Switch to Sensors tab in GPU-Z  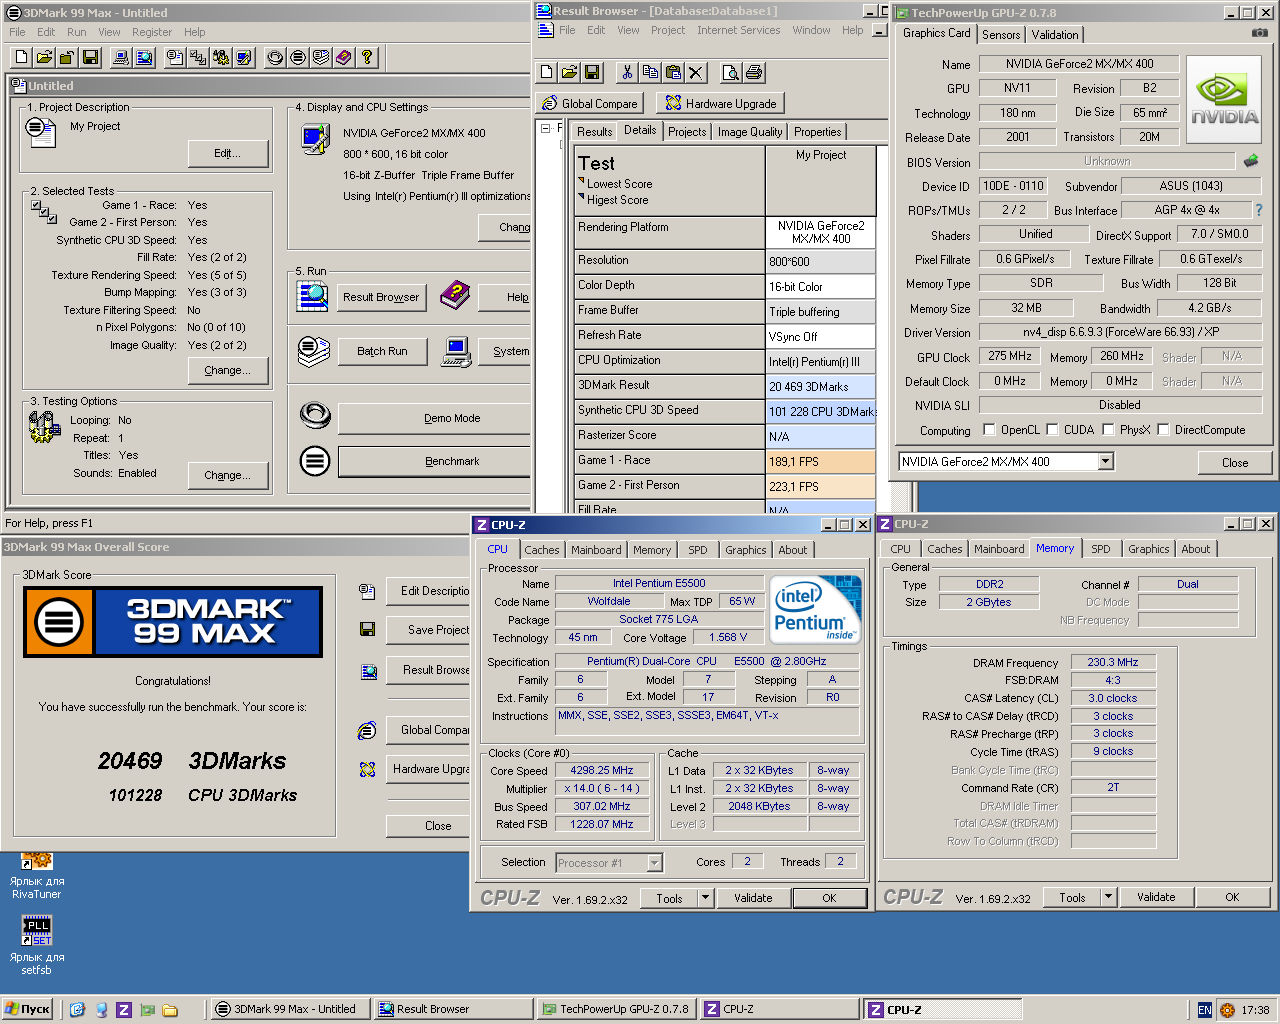[1001, 34]
